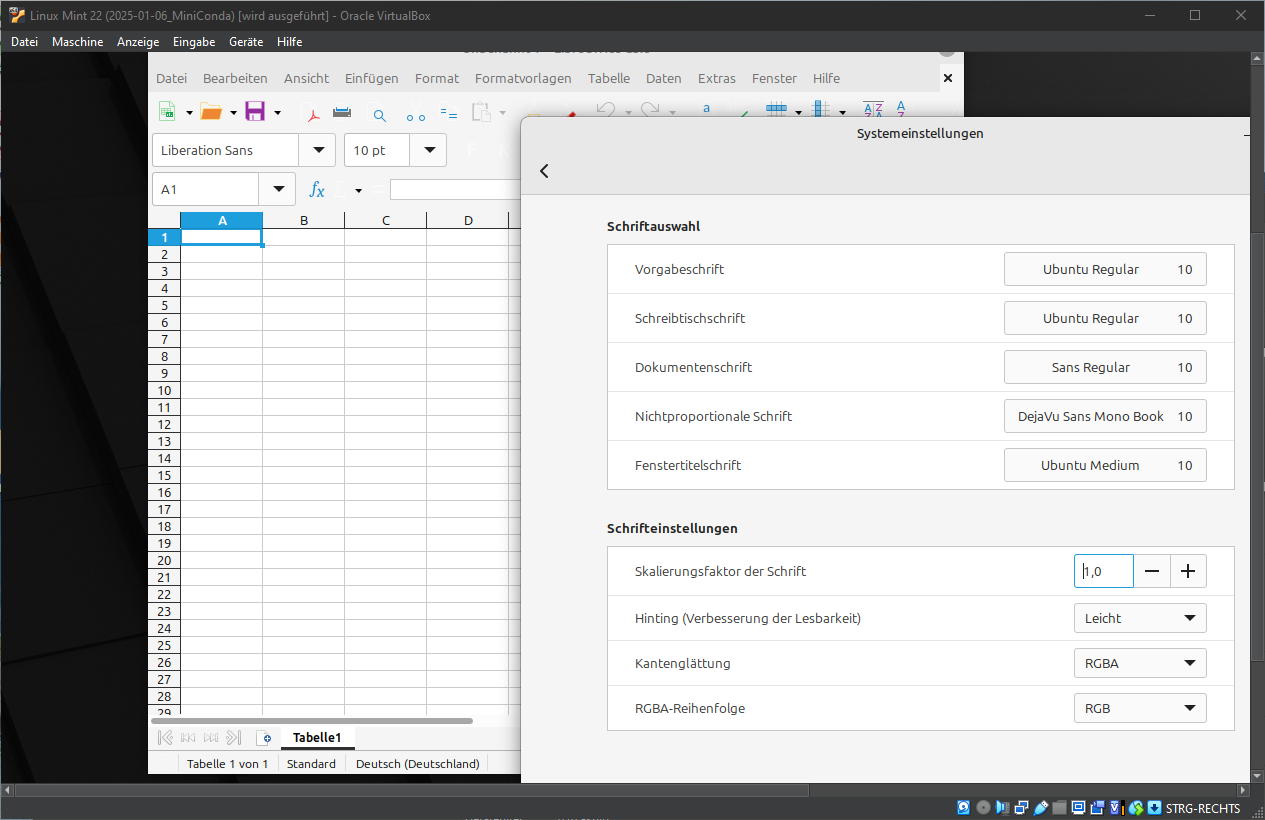Click the Calc formula input line
1265x820 pixels.
[455, 189]
